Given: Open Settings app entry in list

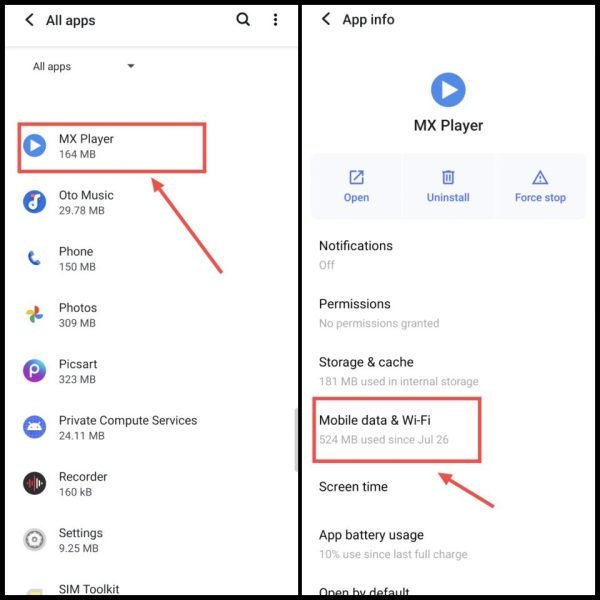Looking at the screenshot, I should click(151, 540).
